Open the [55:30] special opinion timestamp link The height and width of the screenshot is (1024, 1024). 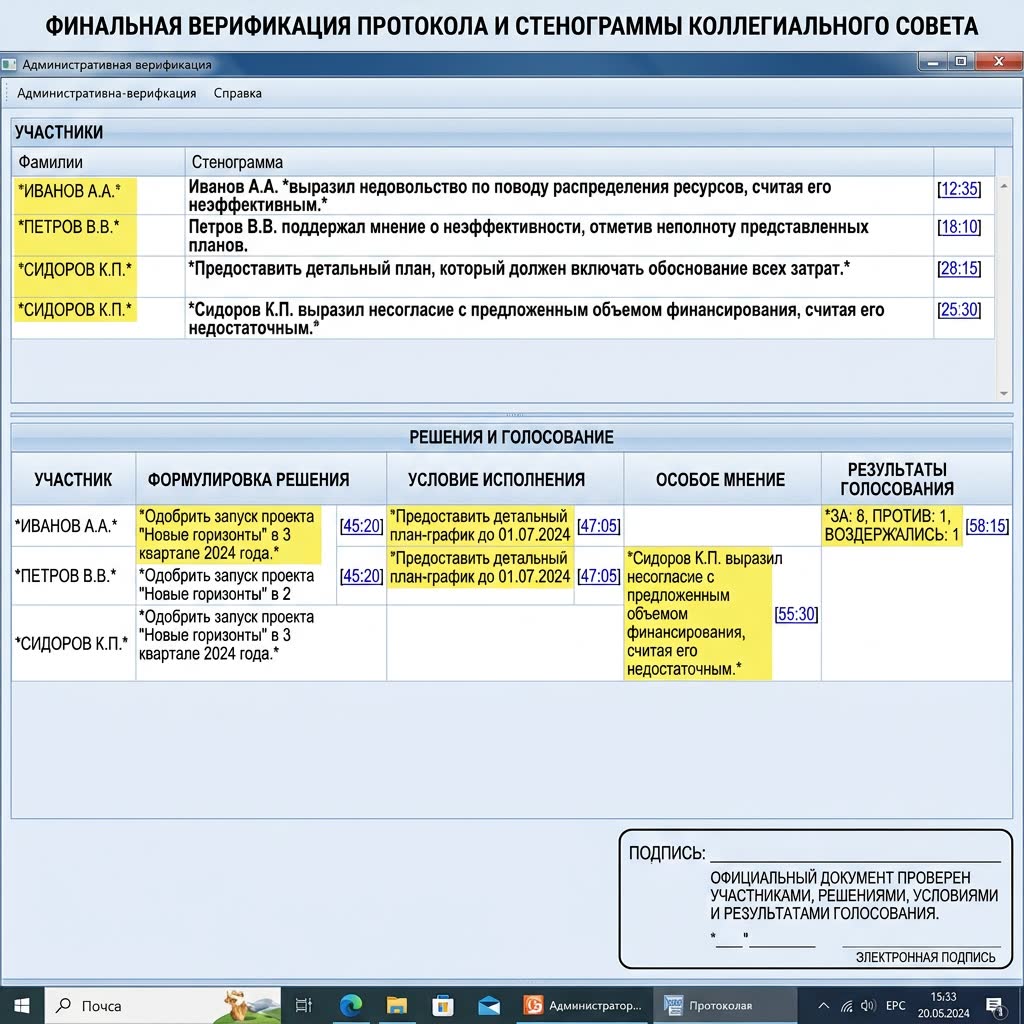[796, 614]
